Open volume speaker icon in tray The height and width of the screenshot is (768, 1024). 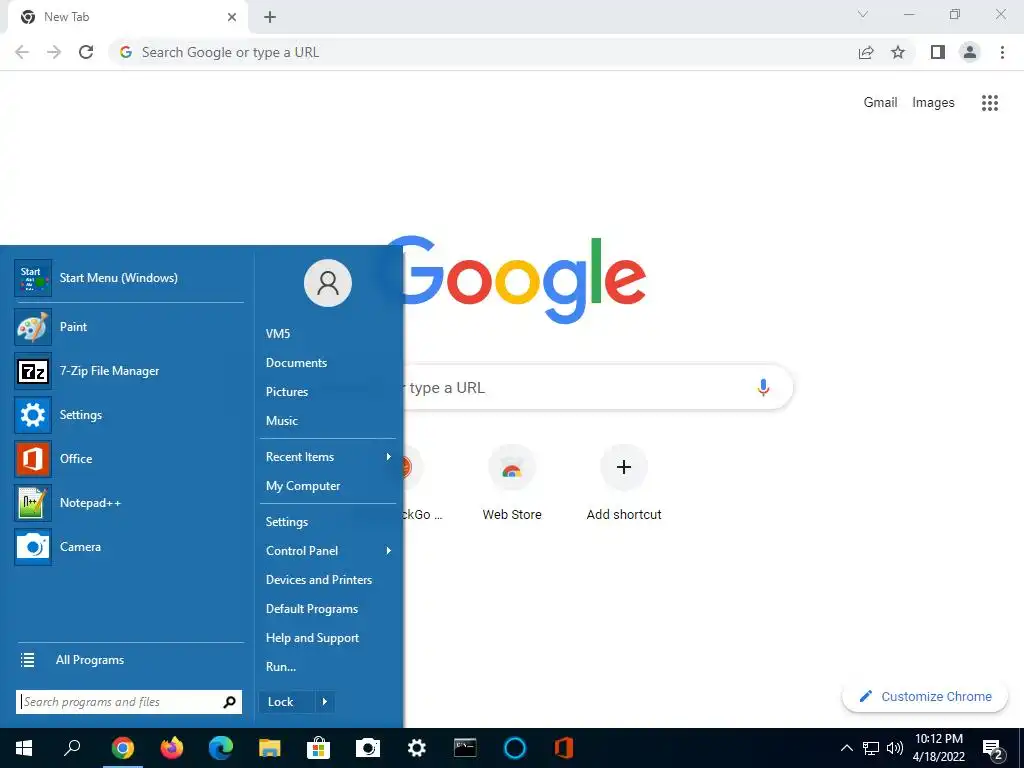click(895, 748)
